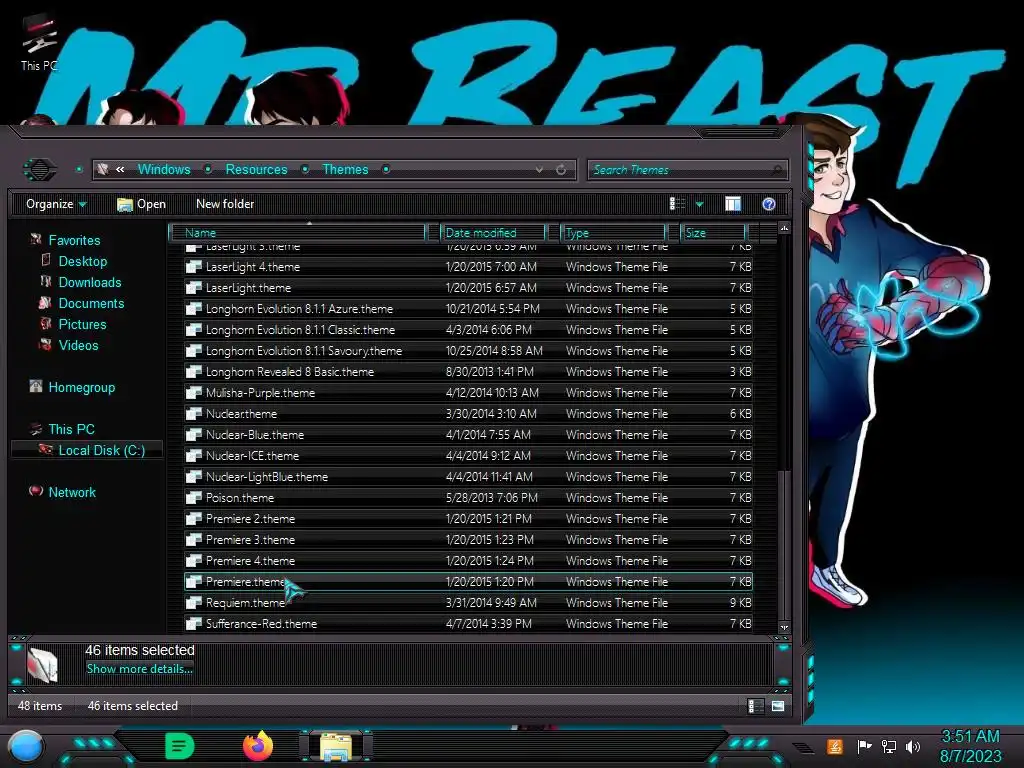
Task: Select Longhorn Evolution 8.1.1 Azure.theme icon
Action: coord(193,308)
